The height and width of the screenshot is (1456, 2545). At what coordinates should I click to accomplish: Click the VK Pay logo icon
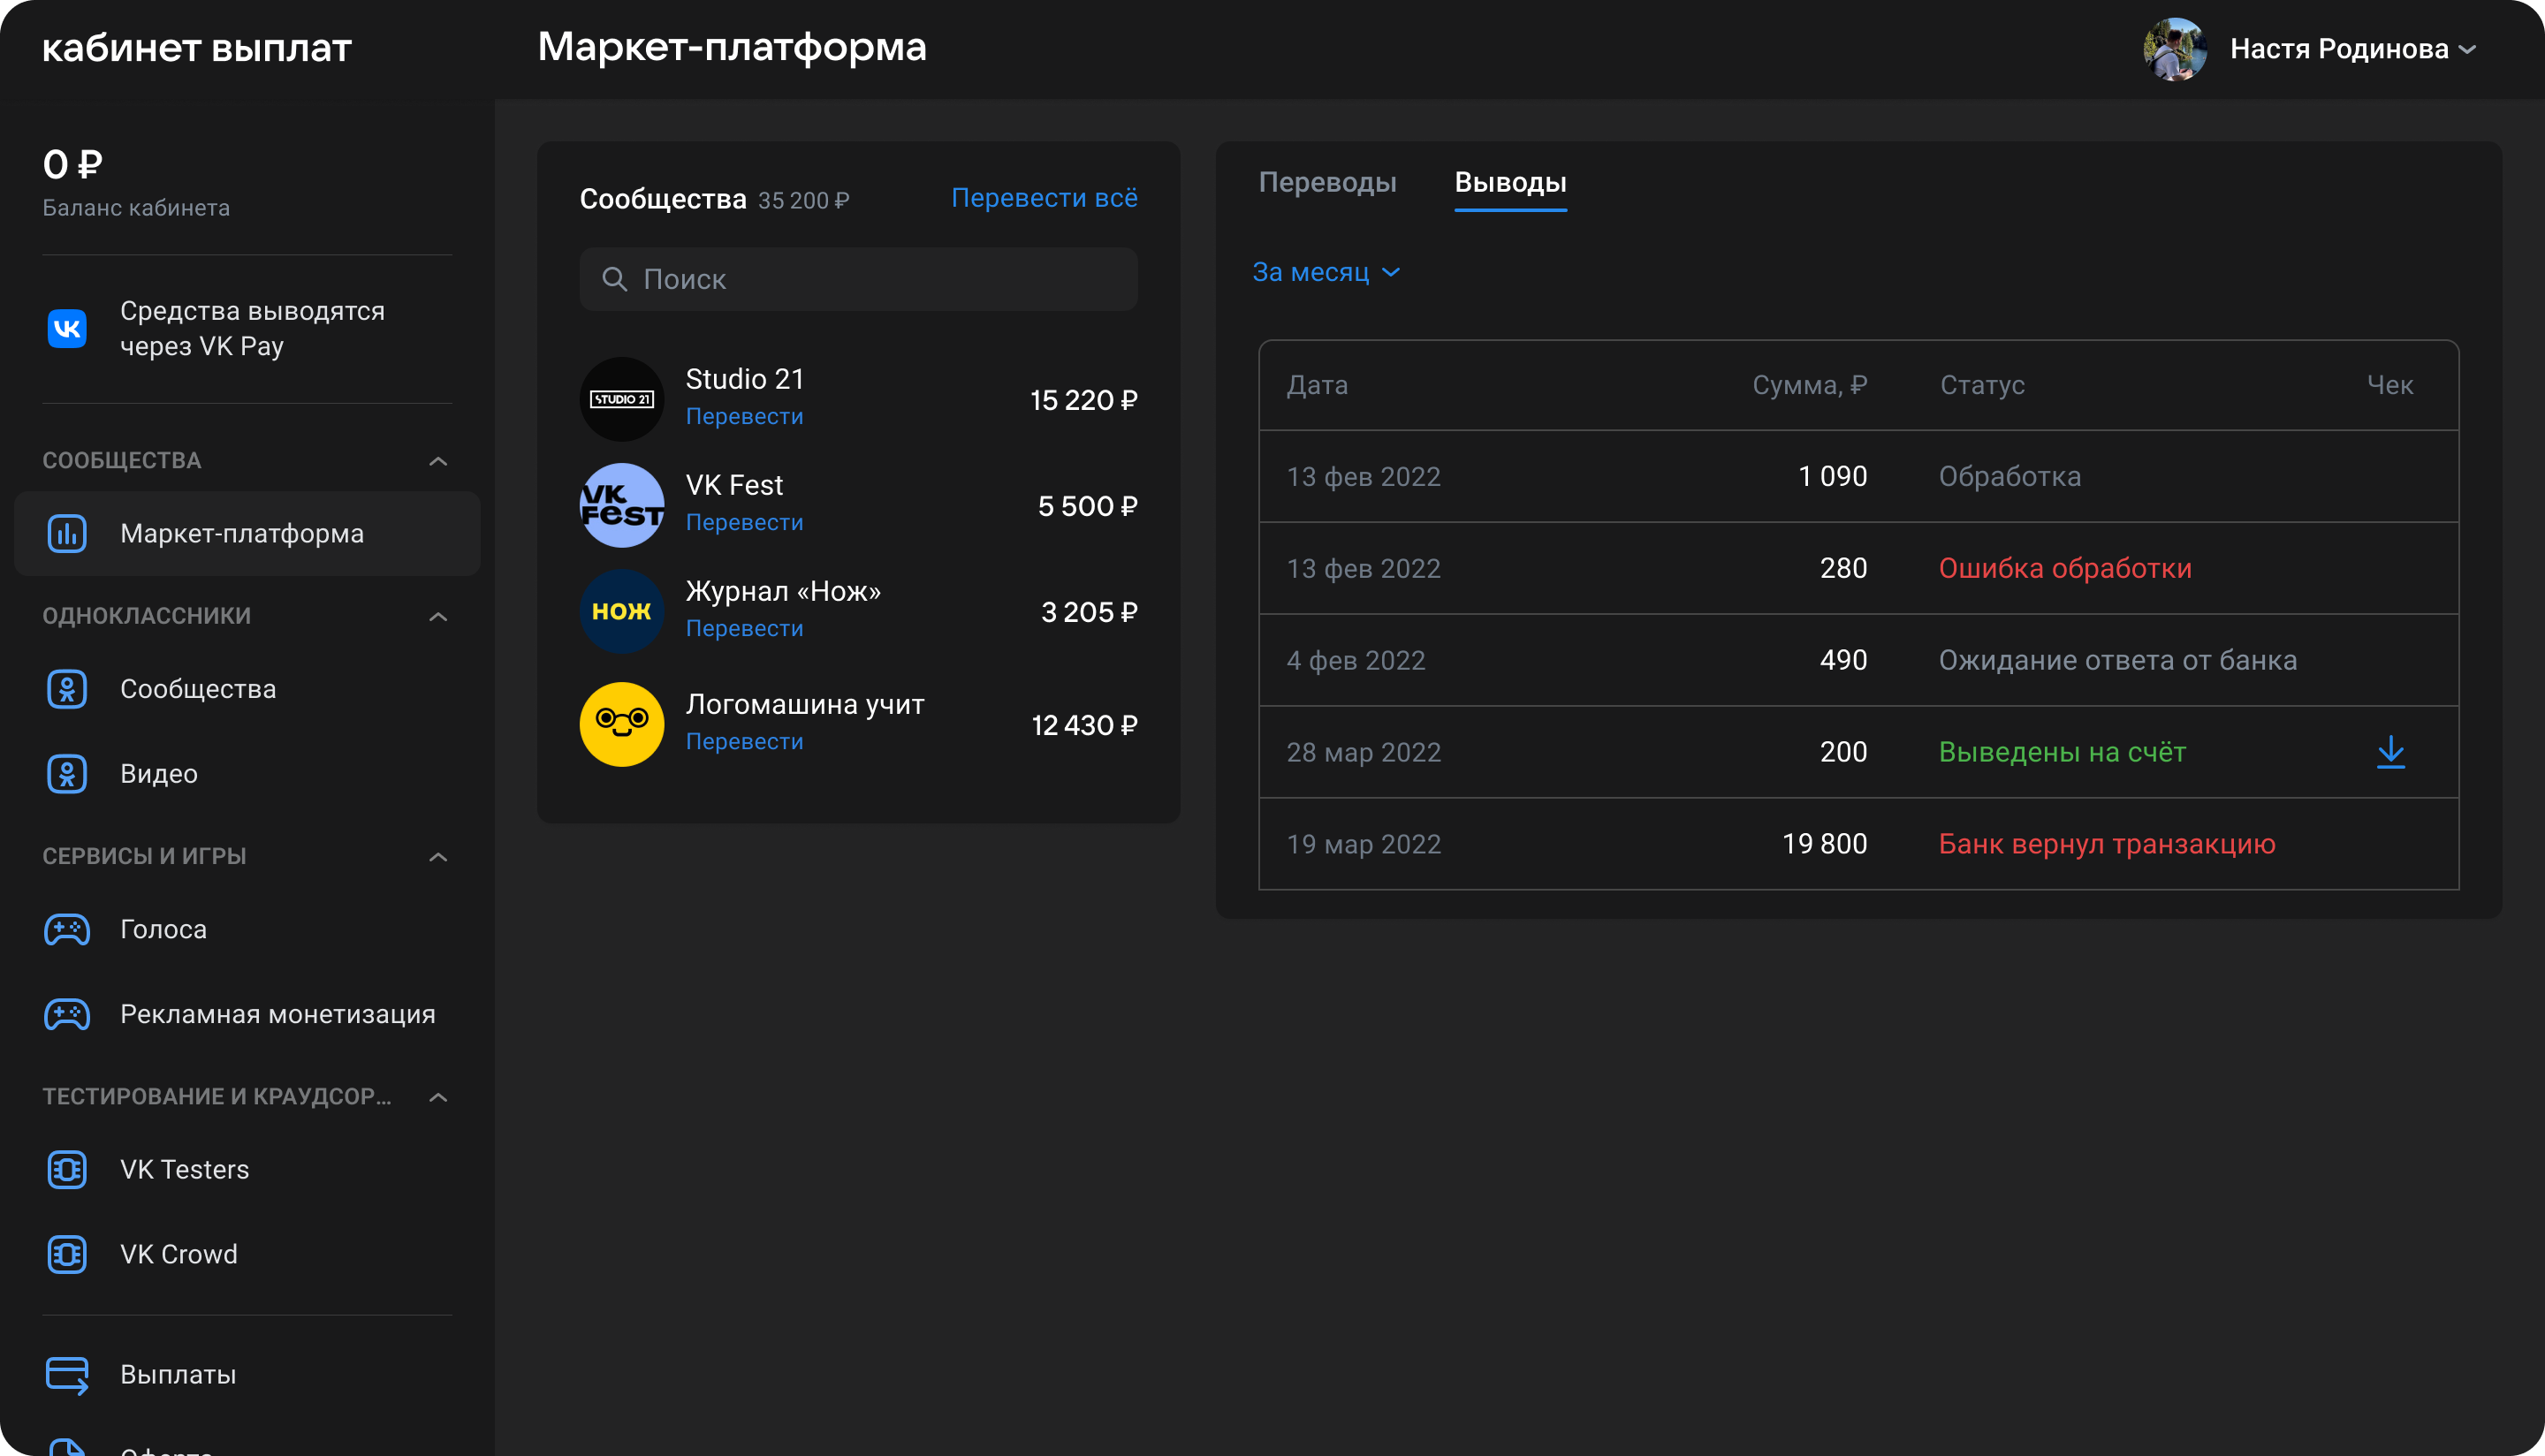pyautogui.click(x=67, y=328)
